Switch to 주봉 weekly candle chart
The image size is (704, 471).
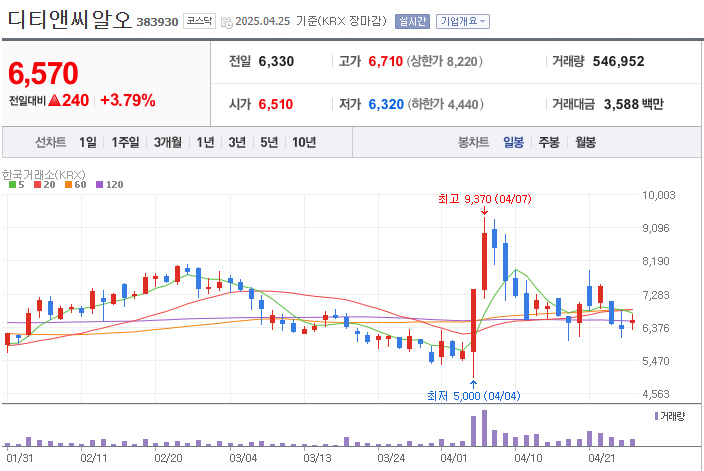549,142
